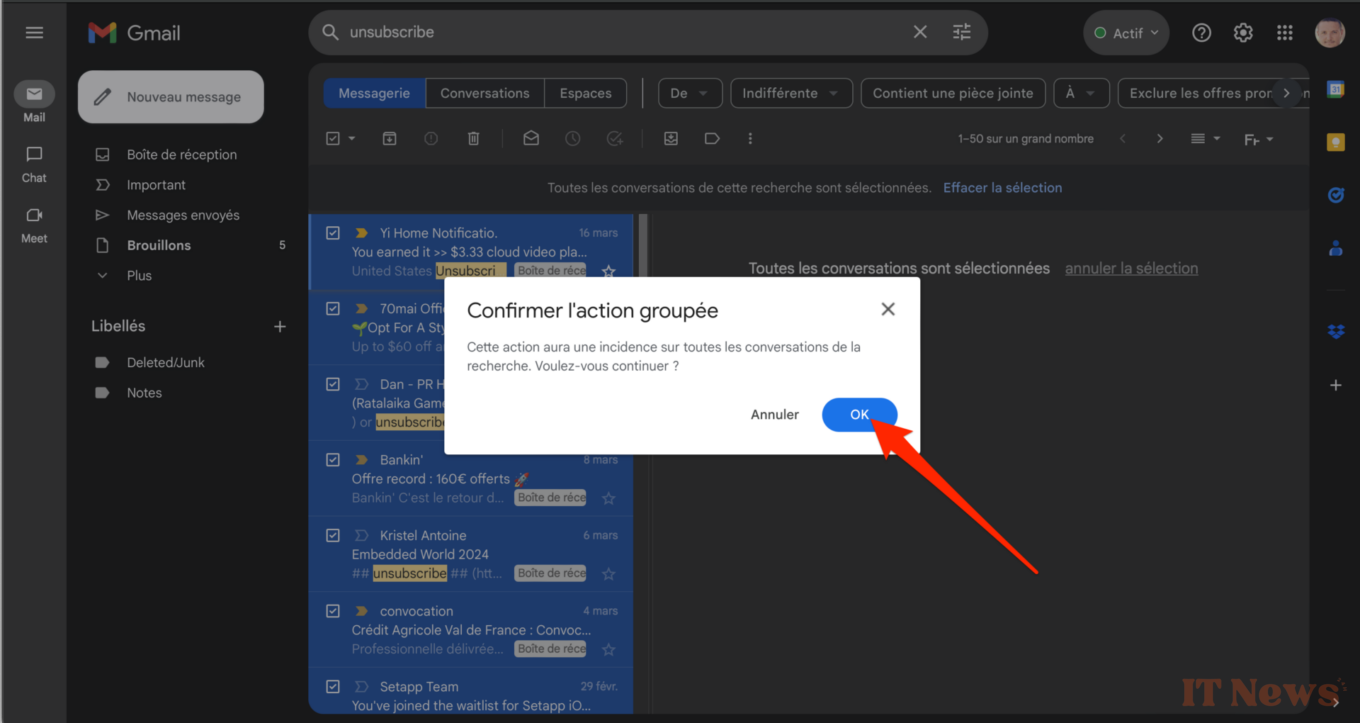Expand the De sender filter dropdown
Image resolution: width=1360 pixels, height=723 pixels.
(x=689, y=93)
